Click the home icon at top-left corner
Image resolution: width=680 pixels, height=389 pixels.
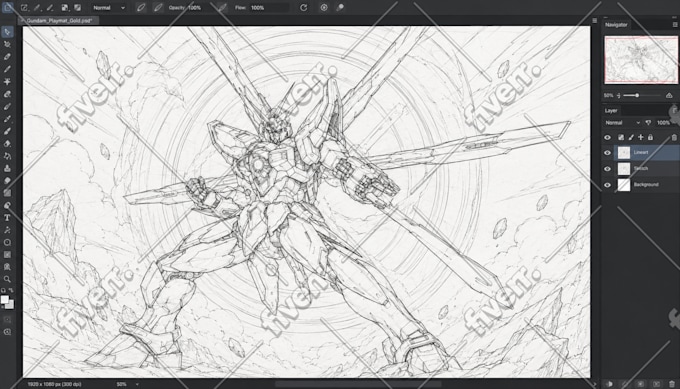(7, 7)
